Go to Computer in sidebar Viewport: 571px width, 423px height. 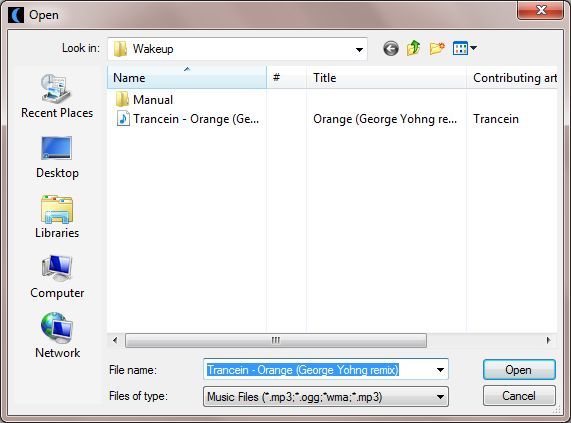pos(57,277)
